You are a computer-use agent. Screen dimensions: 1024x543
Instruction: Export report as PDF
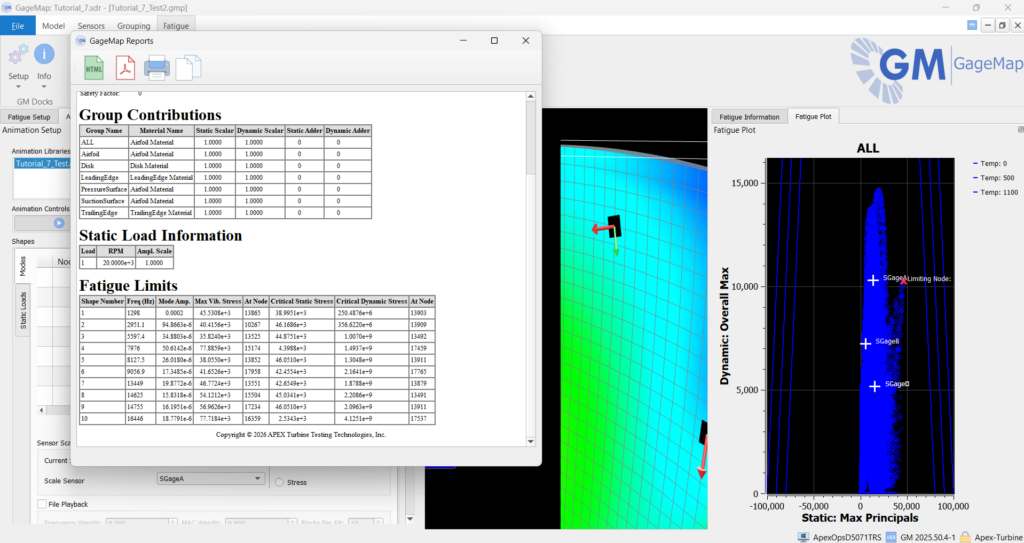click(x=125, y=68)
